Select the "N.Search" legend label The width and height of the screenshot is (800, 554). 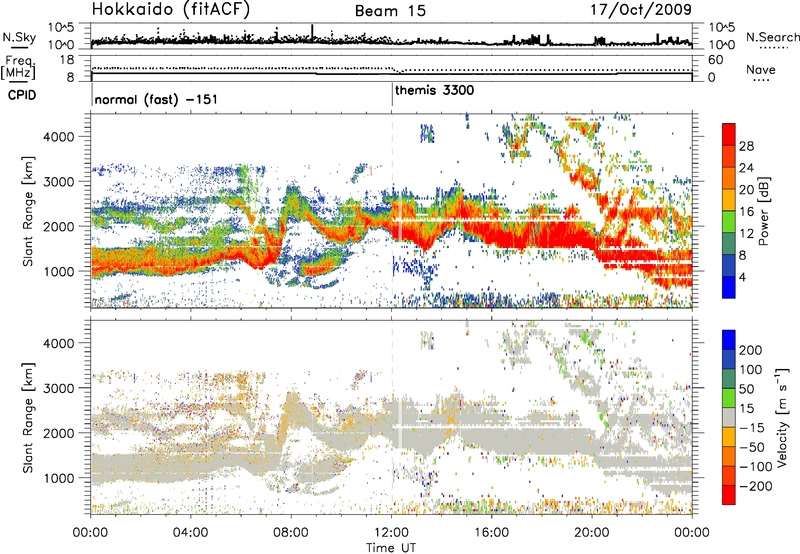click(x=772, y=37)
